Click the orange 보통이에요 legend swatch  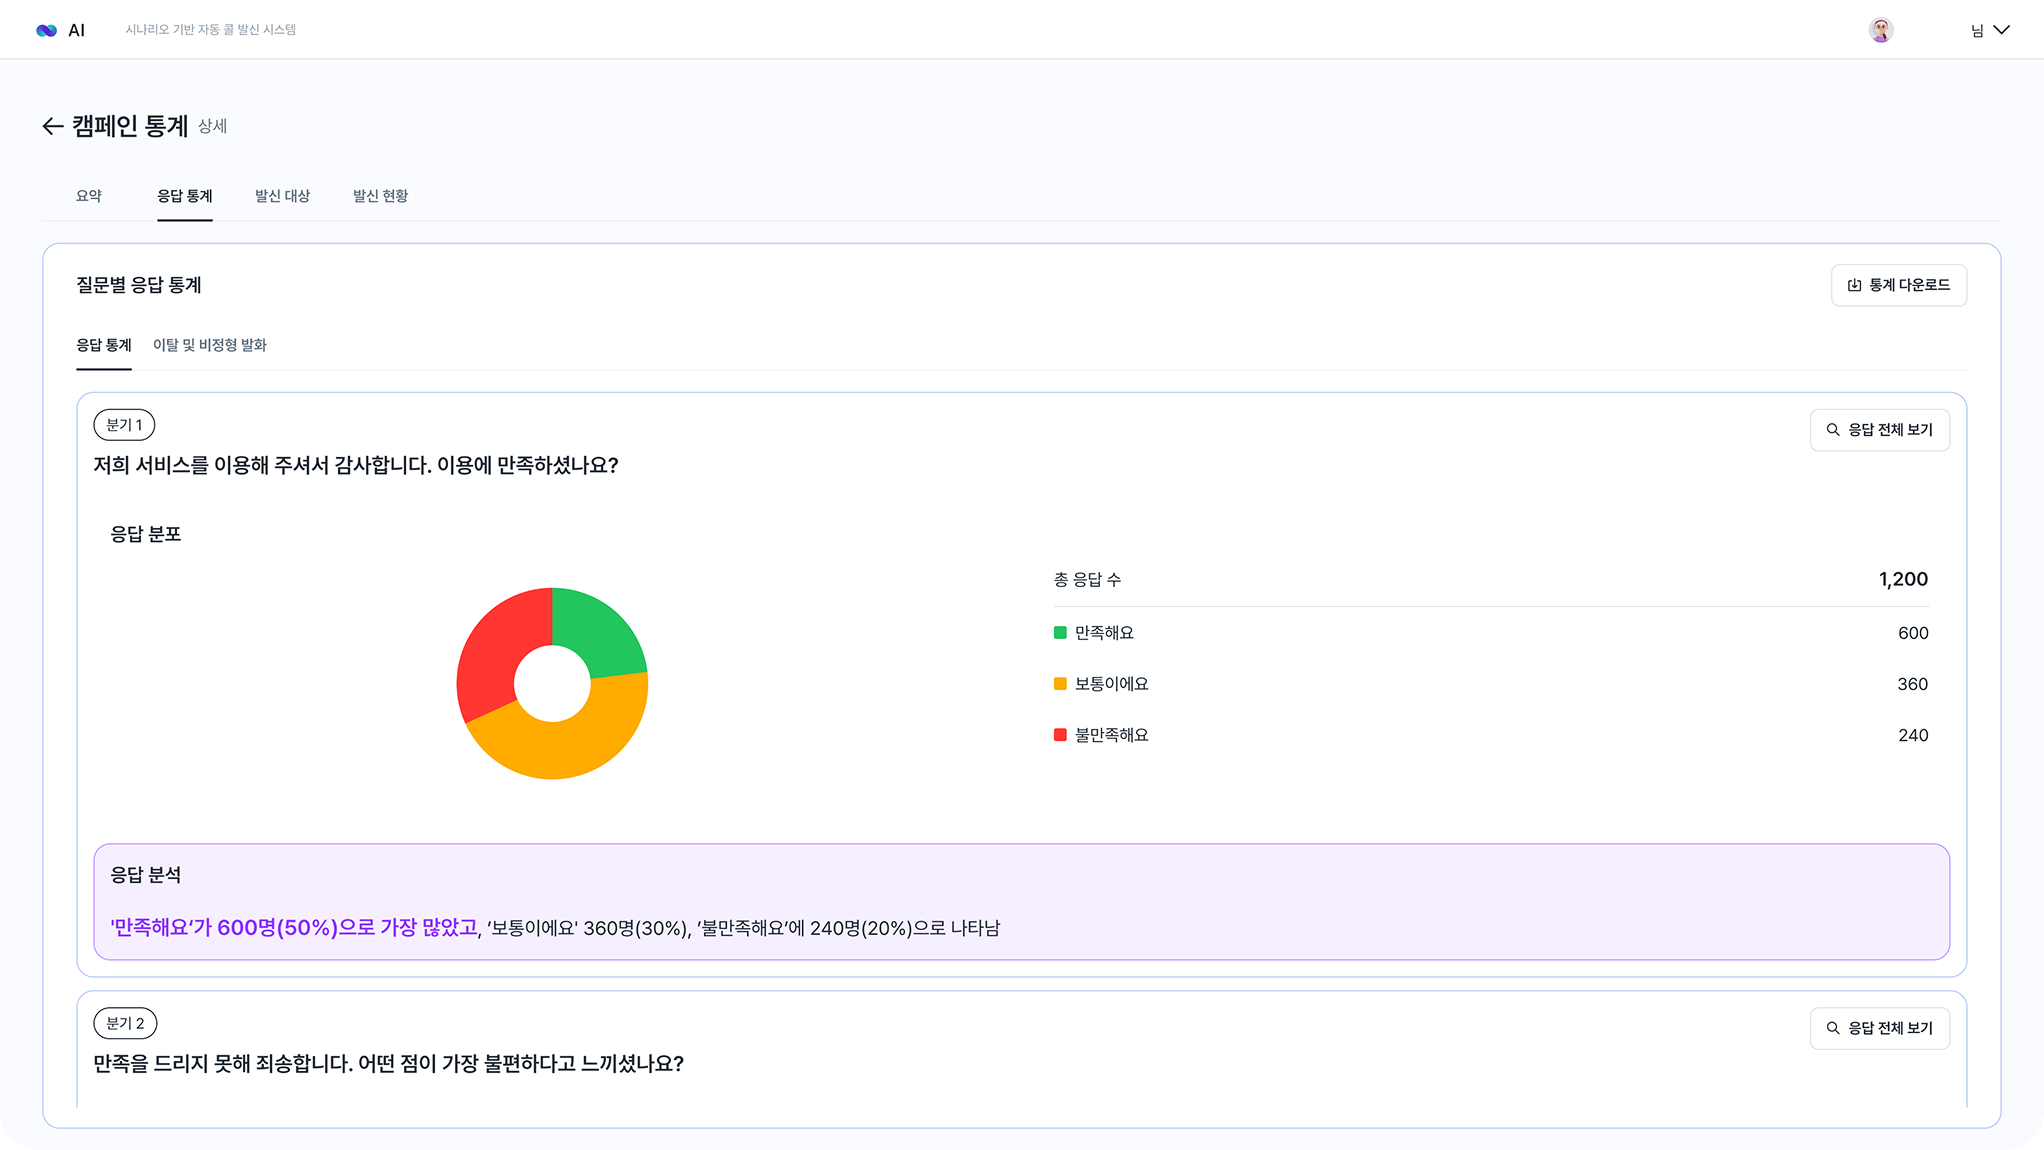click(1060, 684)
